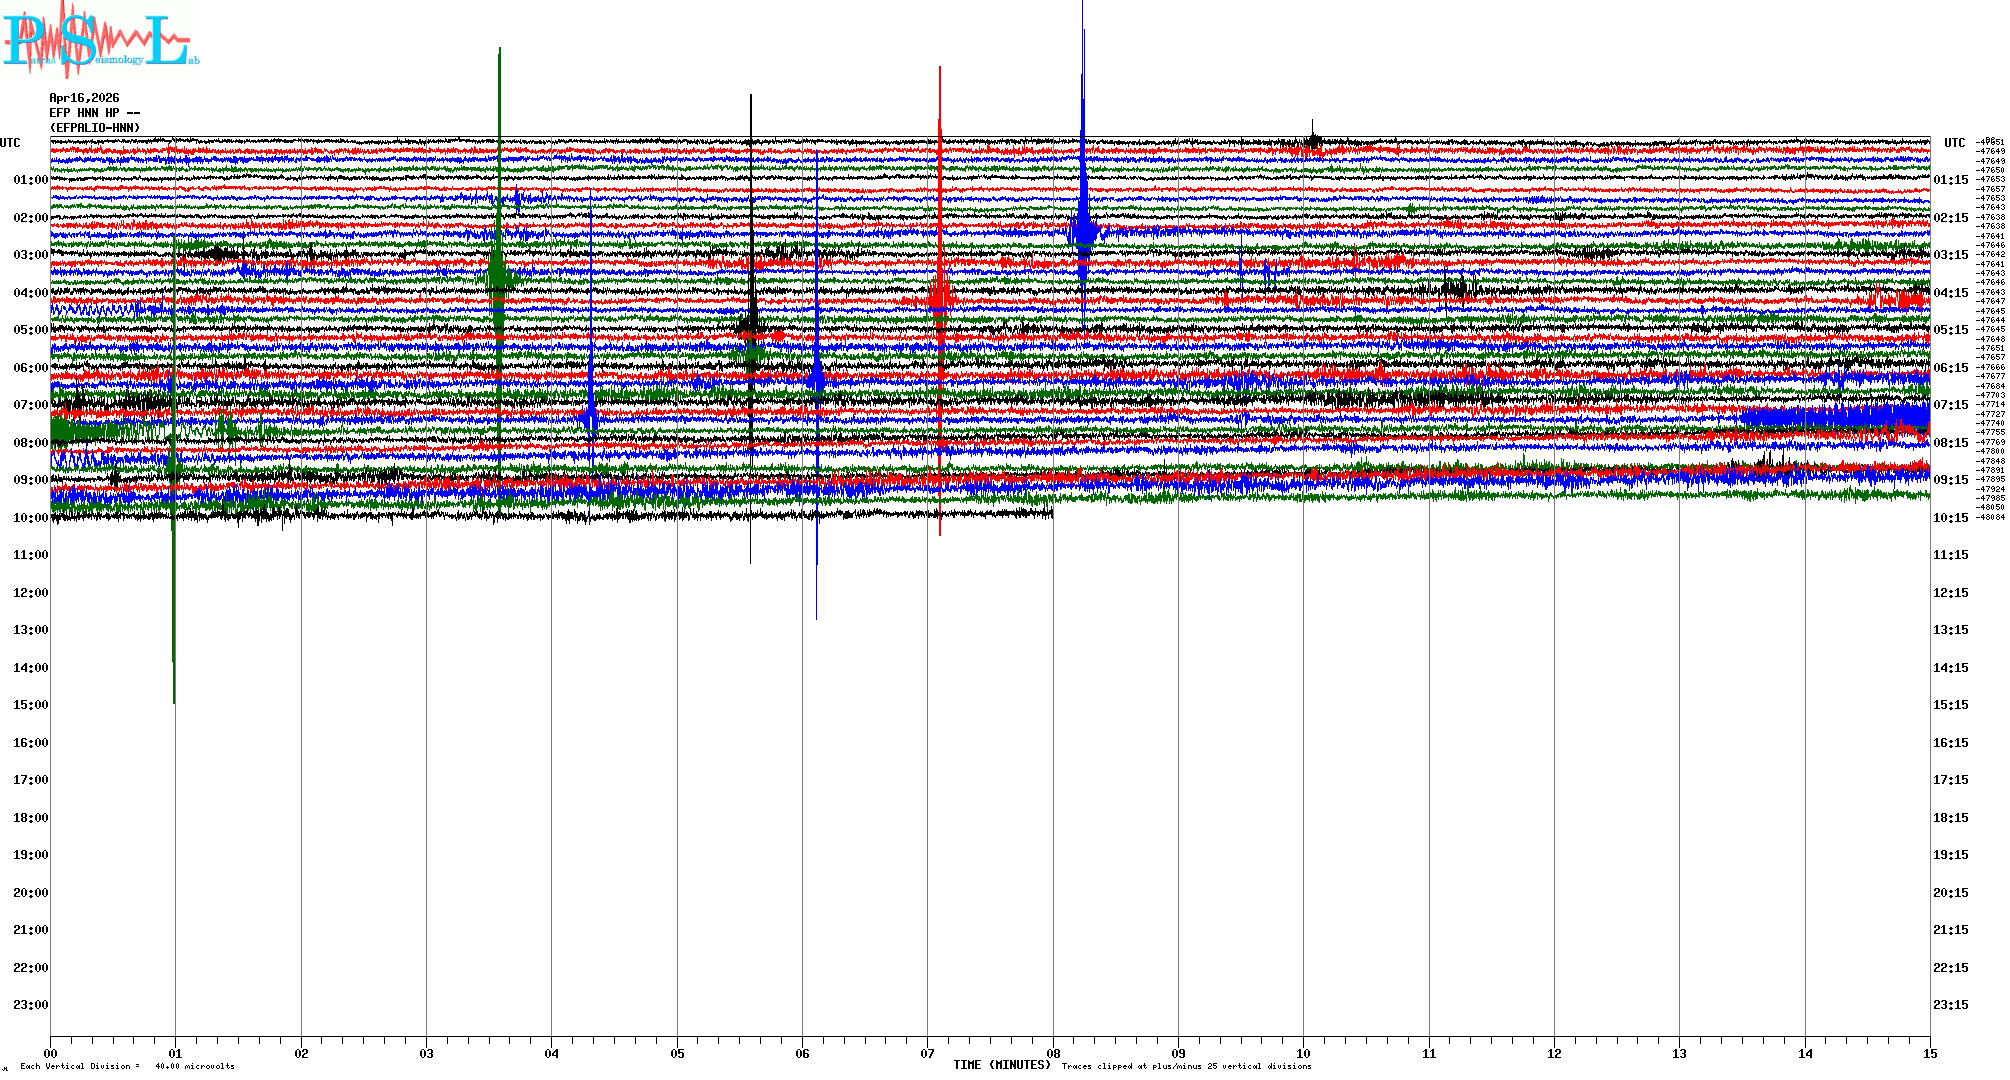
Task: Click the 07:15 label on right axis
Action: point(1950,405)
